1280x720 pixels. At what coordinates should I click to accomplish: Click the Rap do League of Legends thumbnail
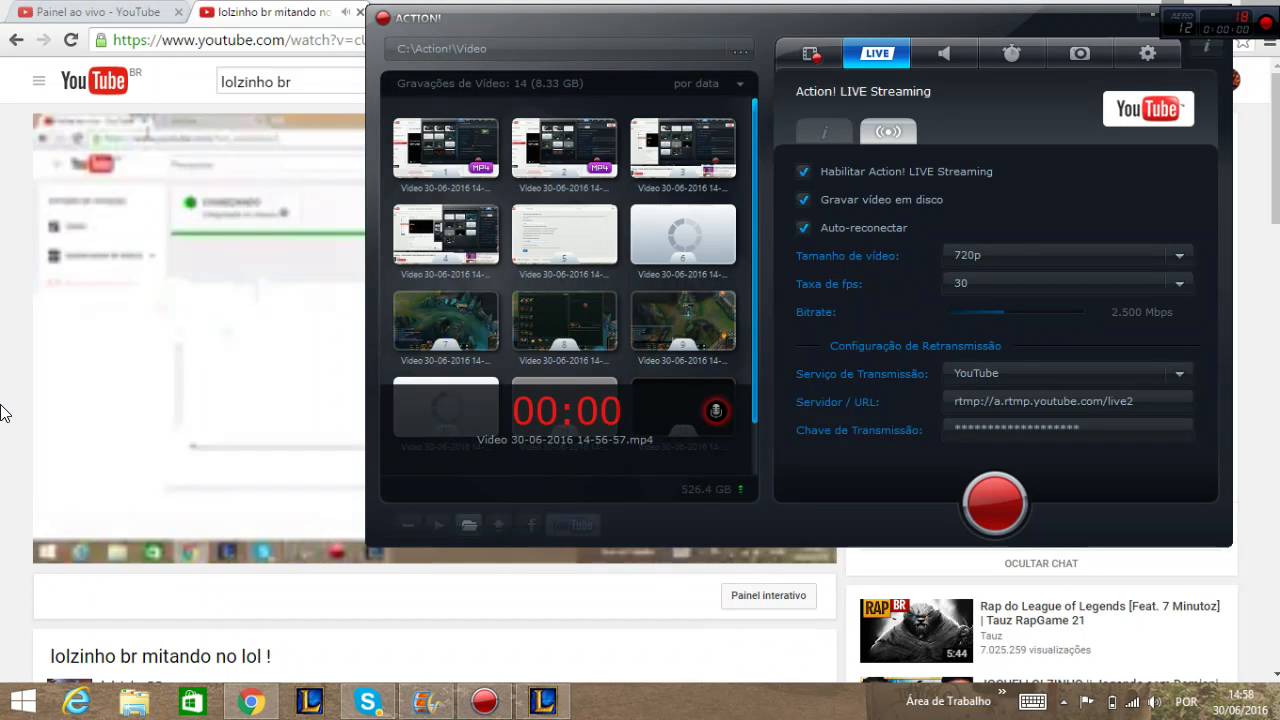916,630
